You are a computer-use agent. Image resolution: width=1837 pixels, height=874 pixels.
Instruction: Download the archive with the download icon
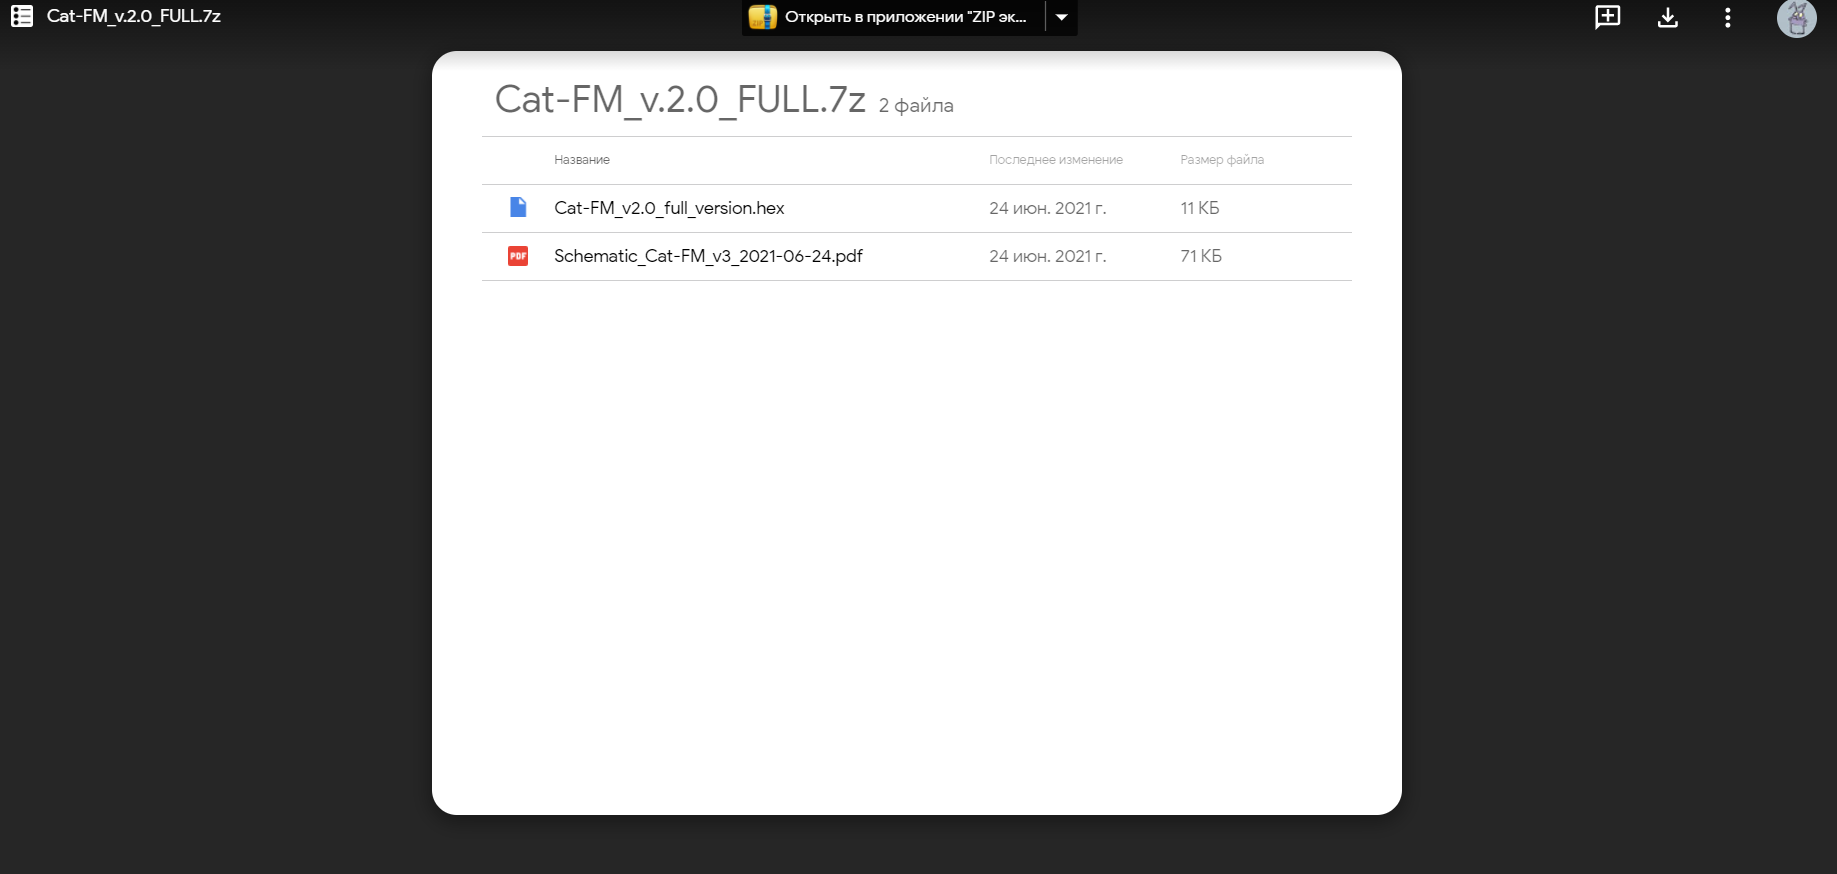[1667, 17]
